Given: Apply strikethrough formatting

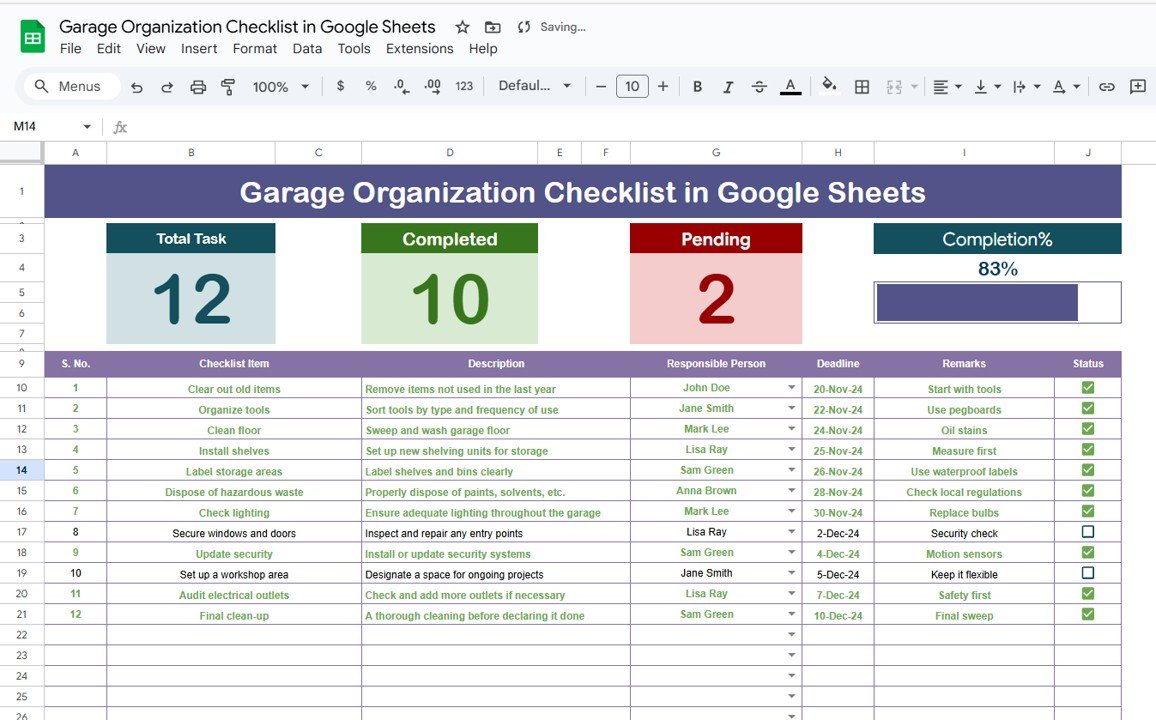Looking at the screenshot, I should pos(759,86).
